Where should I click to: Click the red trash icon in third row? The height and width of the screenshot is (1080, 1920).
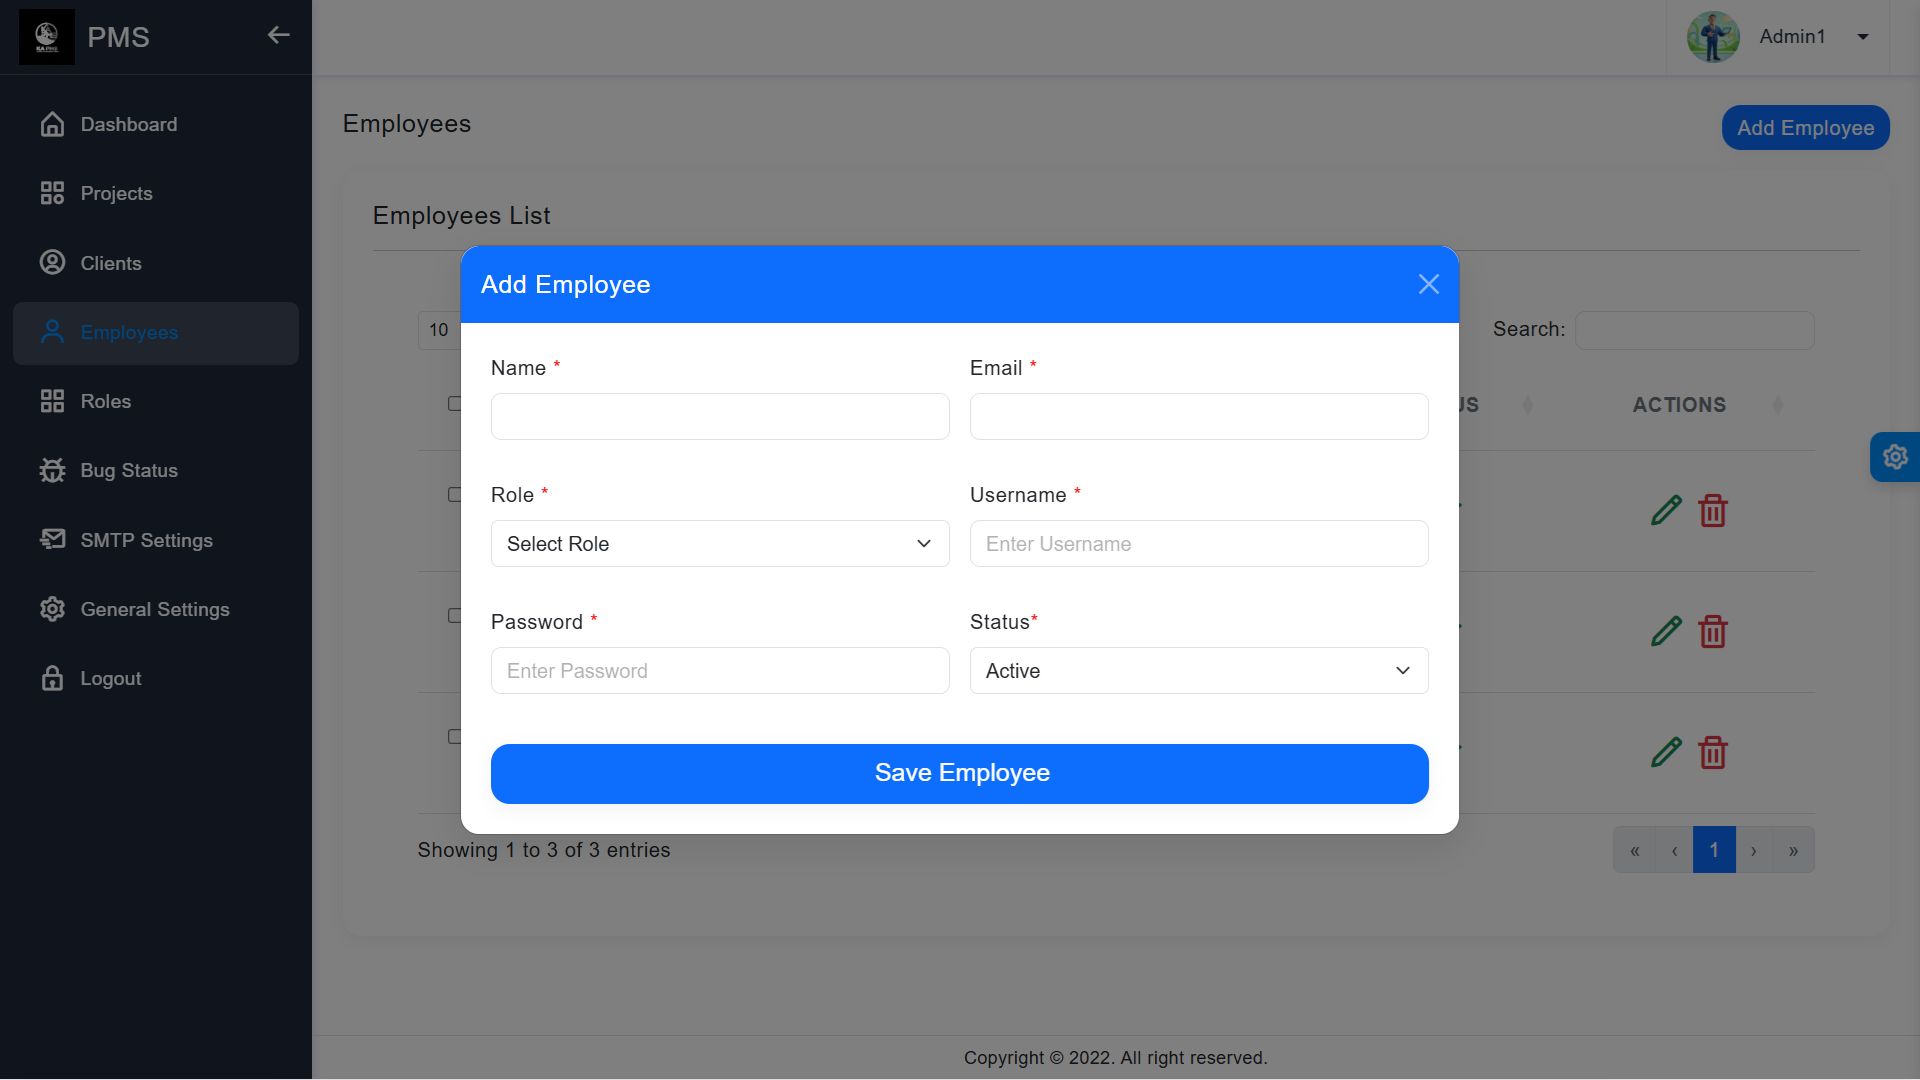1713,752
